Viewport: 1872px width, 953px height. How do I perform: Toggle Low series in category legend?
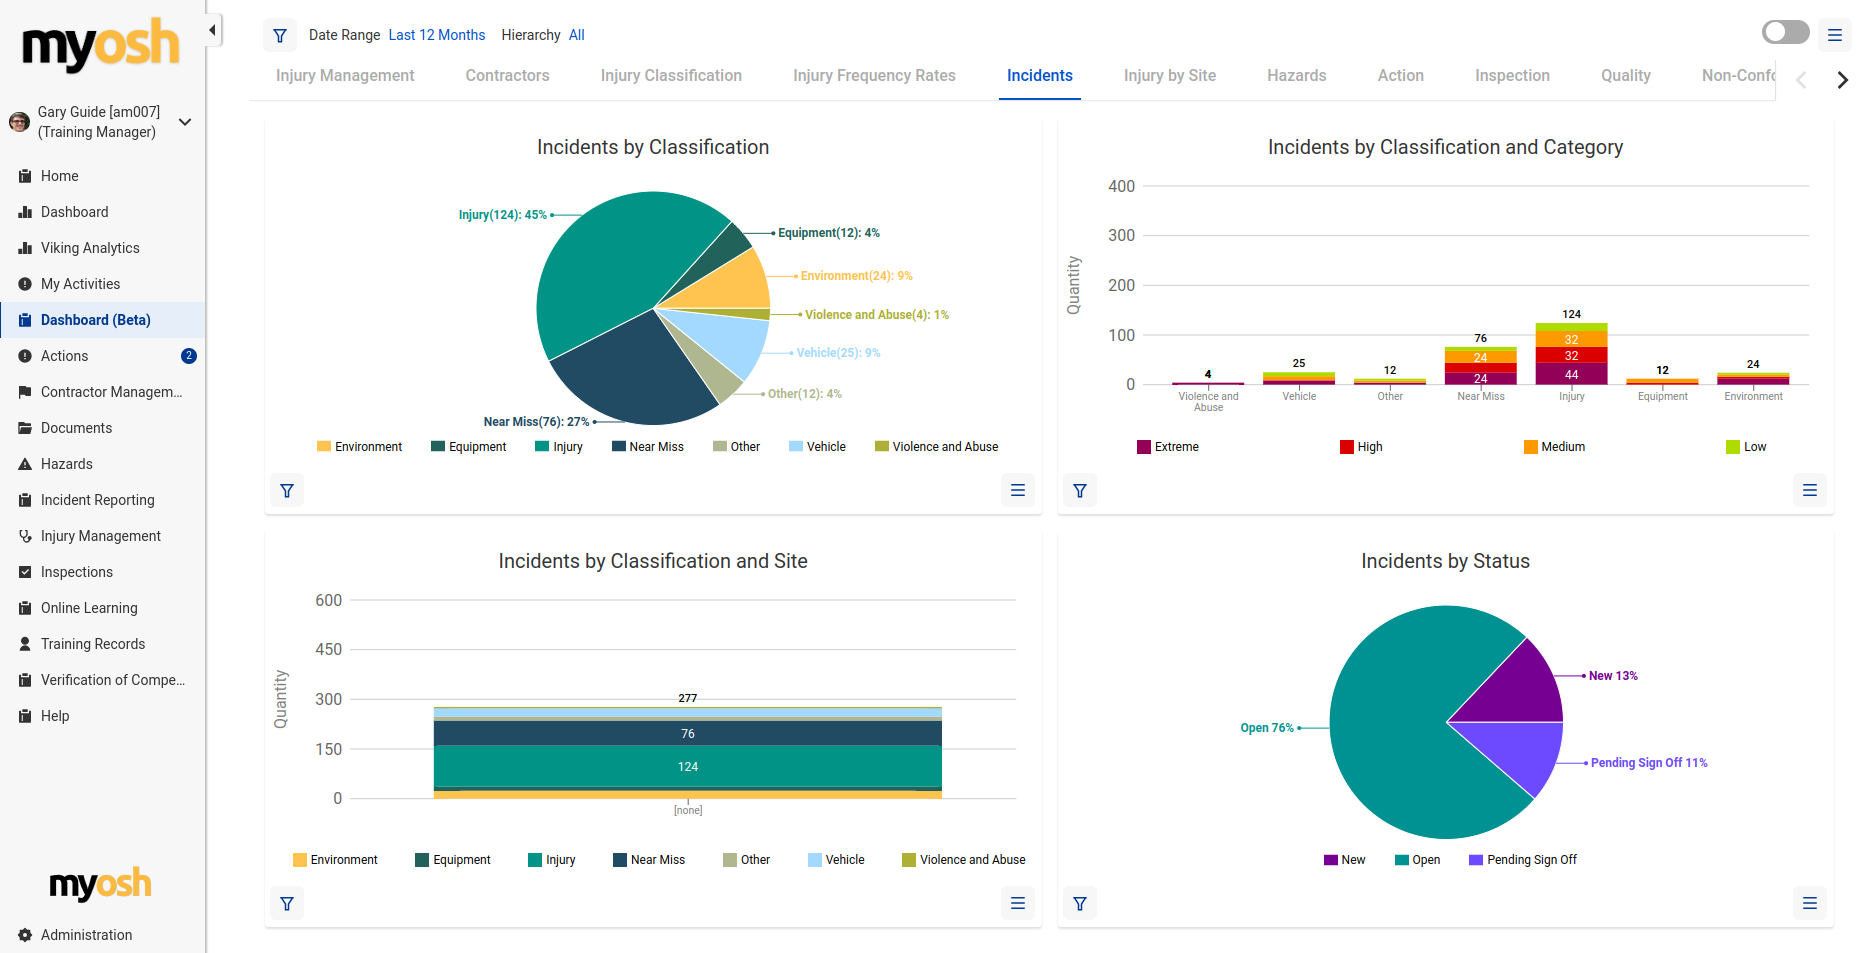coord(1746,447)
